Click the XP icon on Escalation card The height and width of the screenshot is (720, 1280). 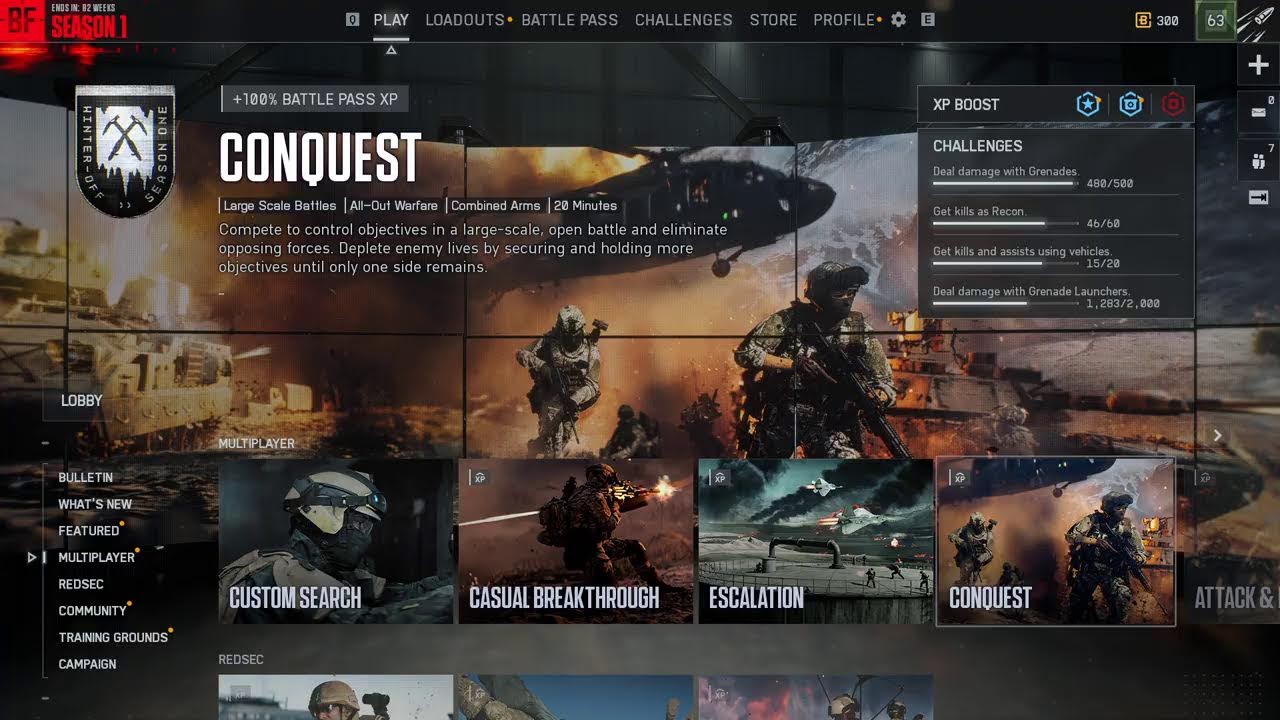[x=720, y=478]
